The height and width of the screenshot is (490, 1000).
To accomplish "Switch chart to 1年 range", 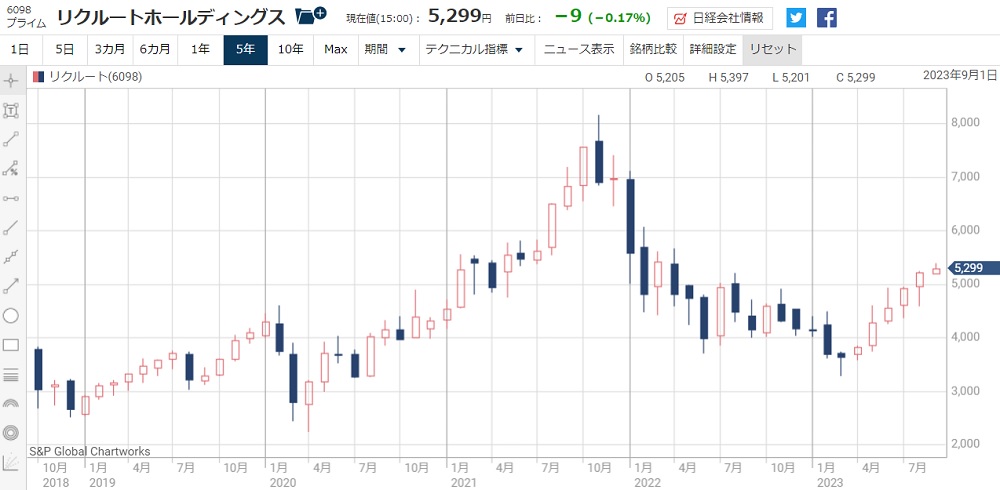I will click(200, 49).
